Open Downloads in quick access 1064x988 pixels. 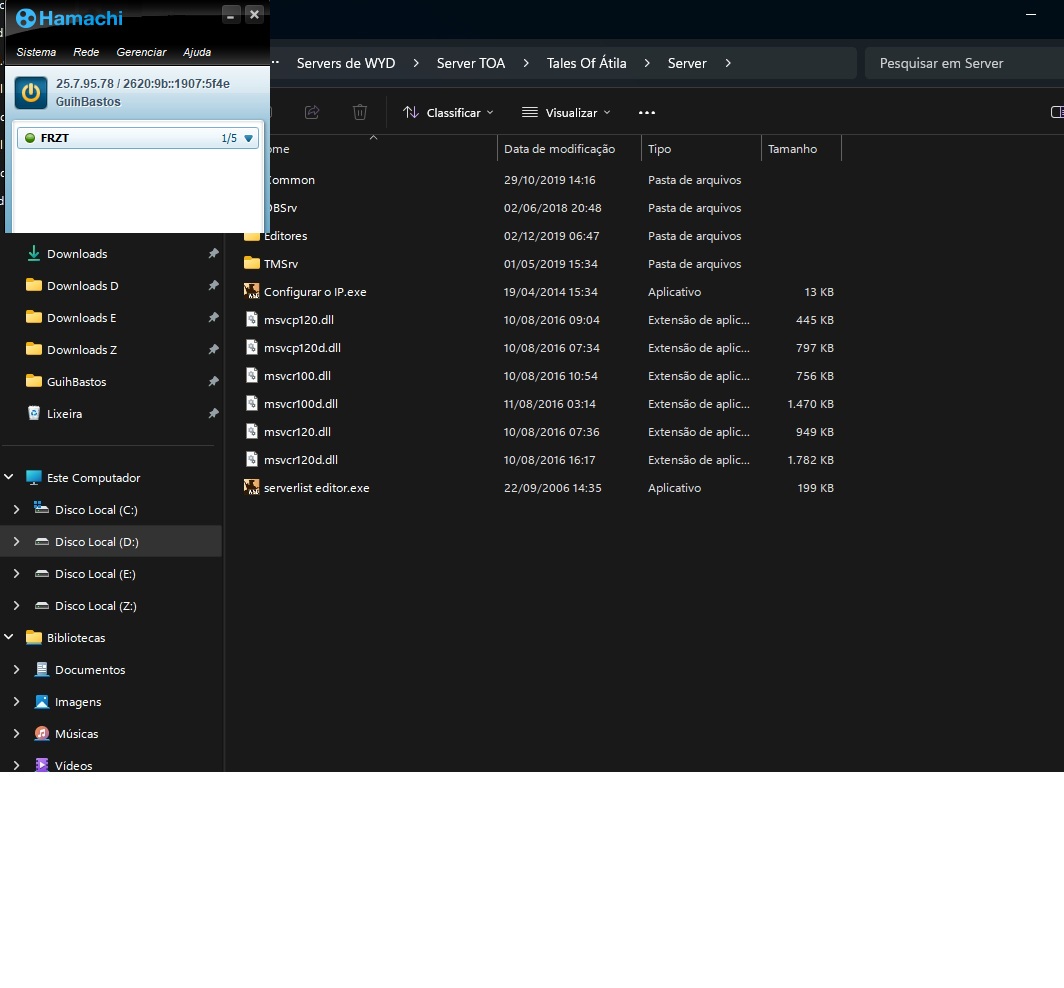pyautogui.click(x=77, y=254)
